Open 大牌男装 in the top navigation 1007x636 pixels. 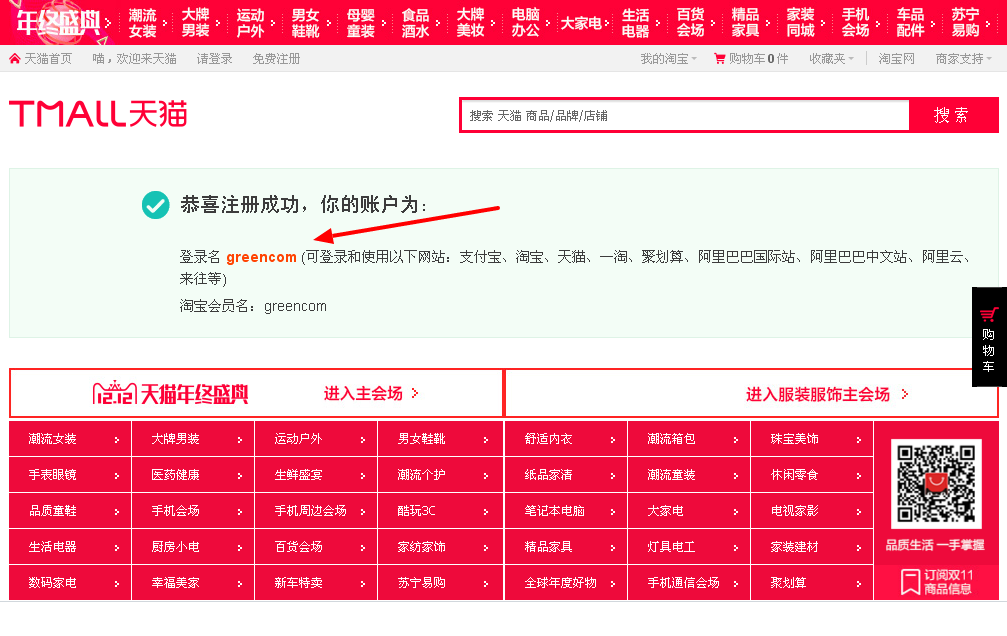(195, 22)
